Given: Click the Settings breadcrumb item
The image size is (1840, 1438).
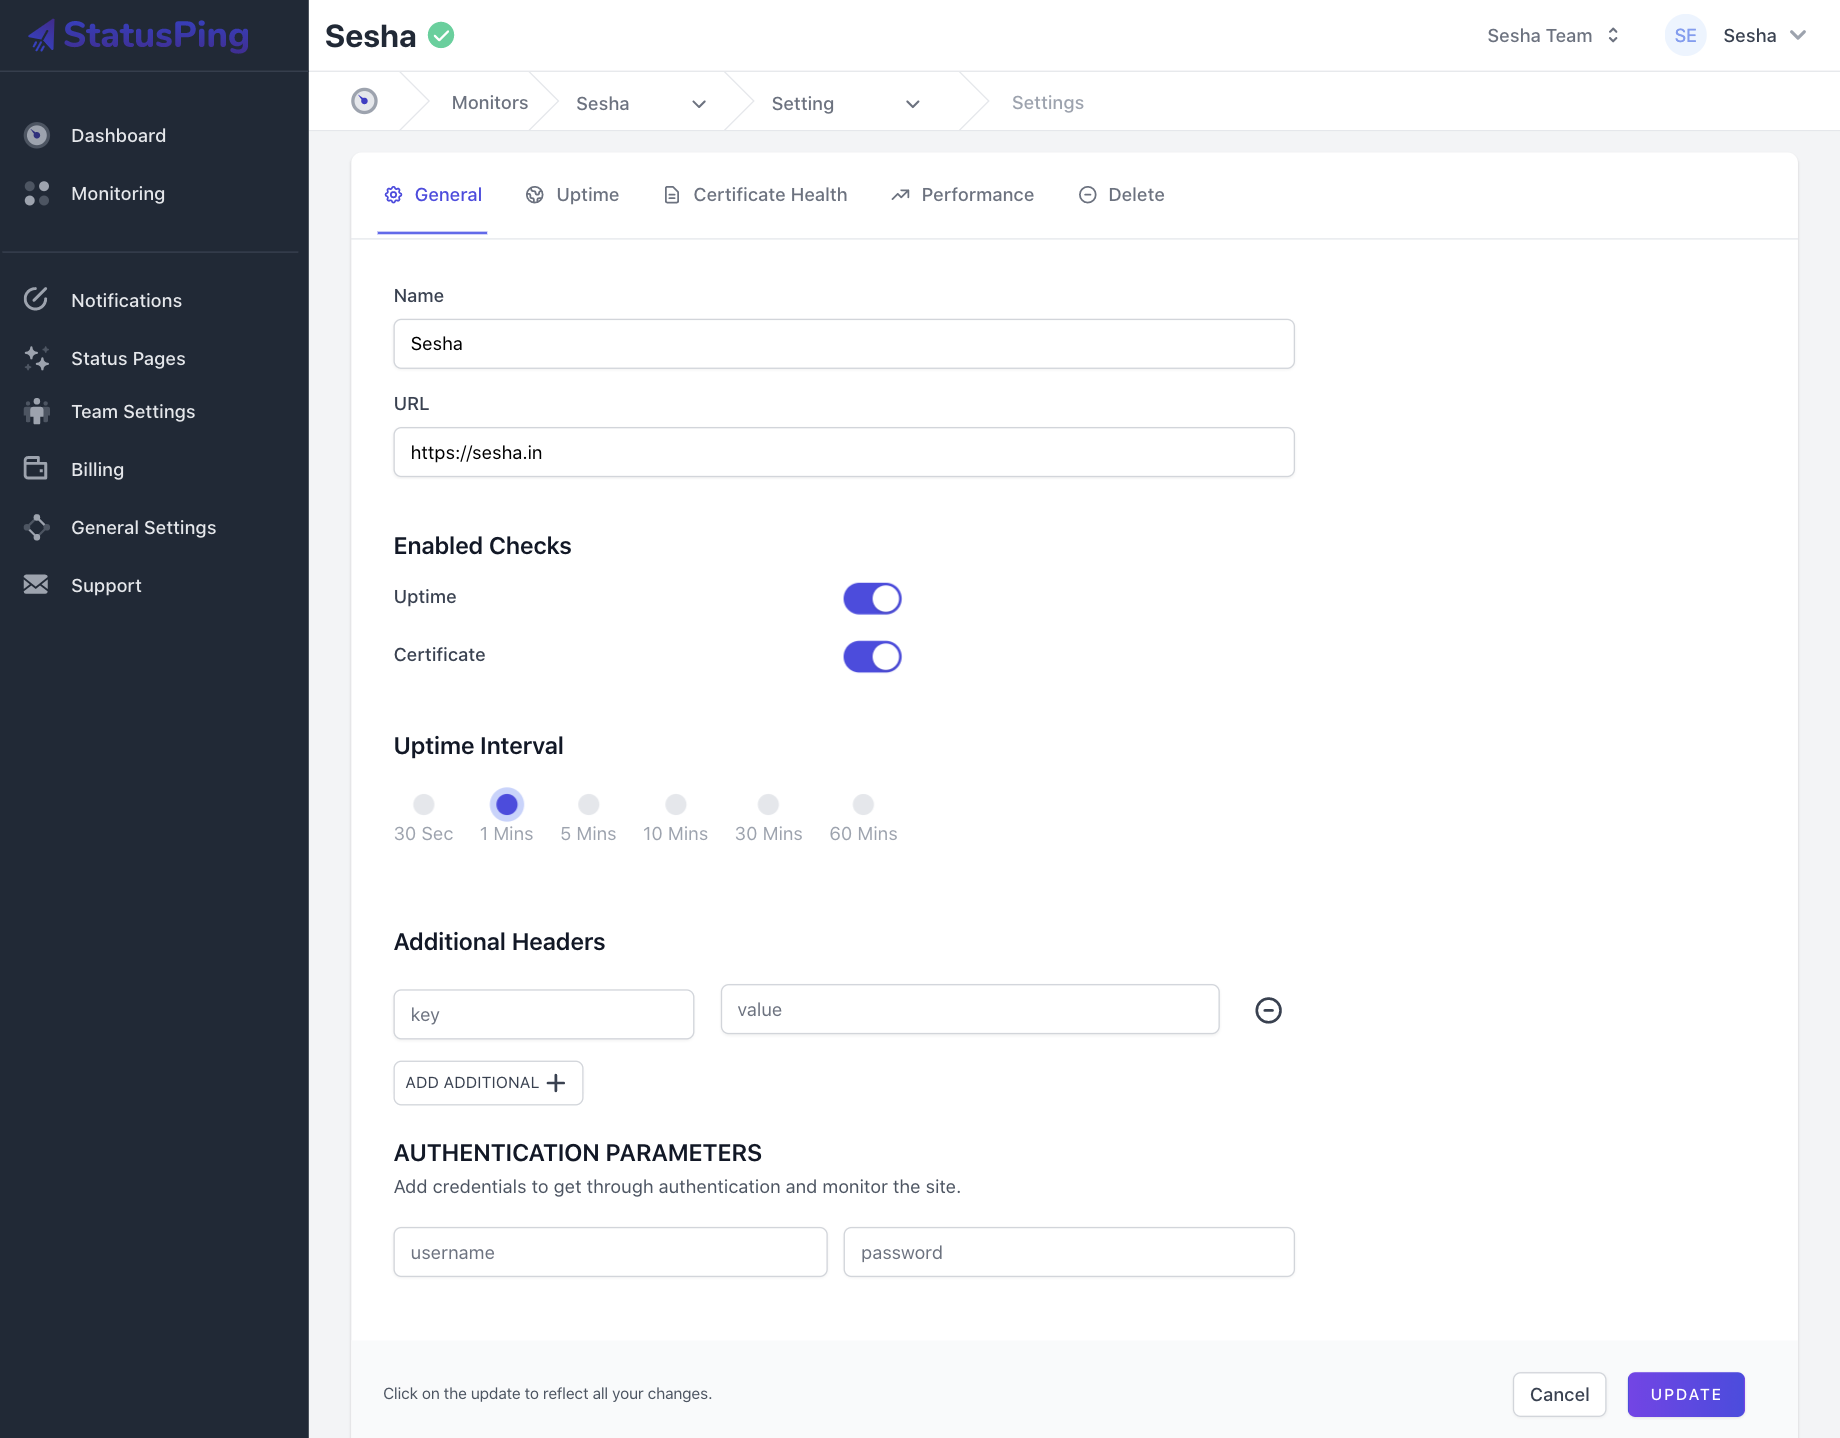Looking at the screenshot, I should tap(1047, 102).
